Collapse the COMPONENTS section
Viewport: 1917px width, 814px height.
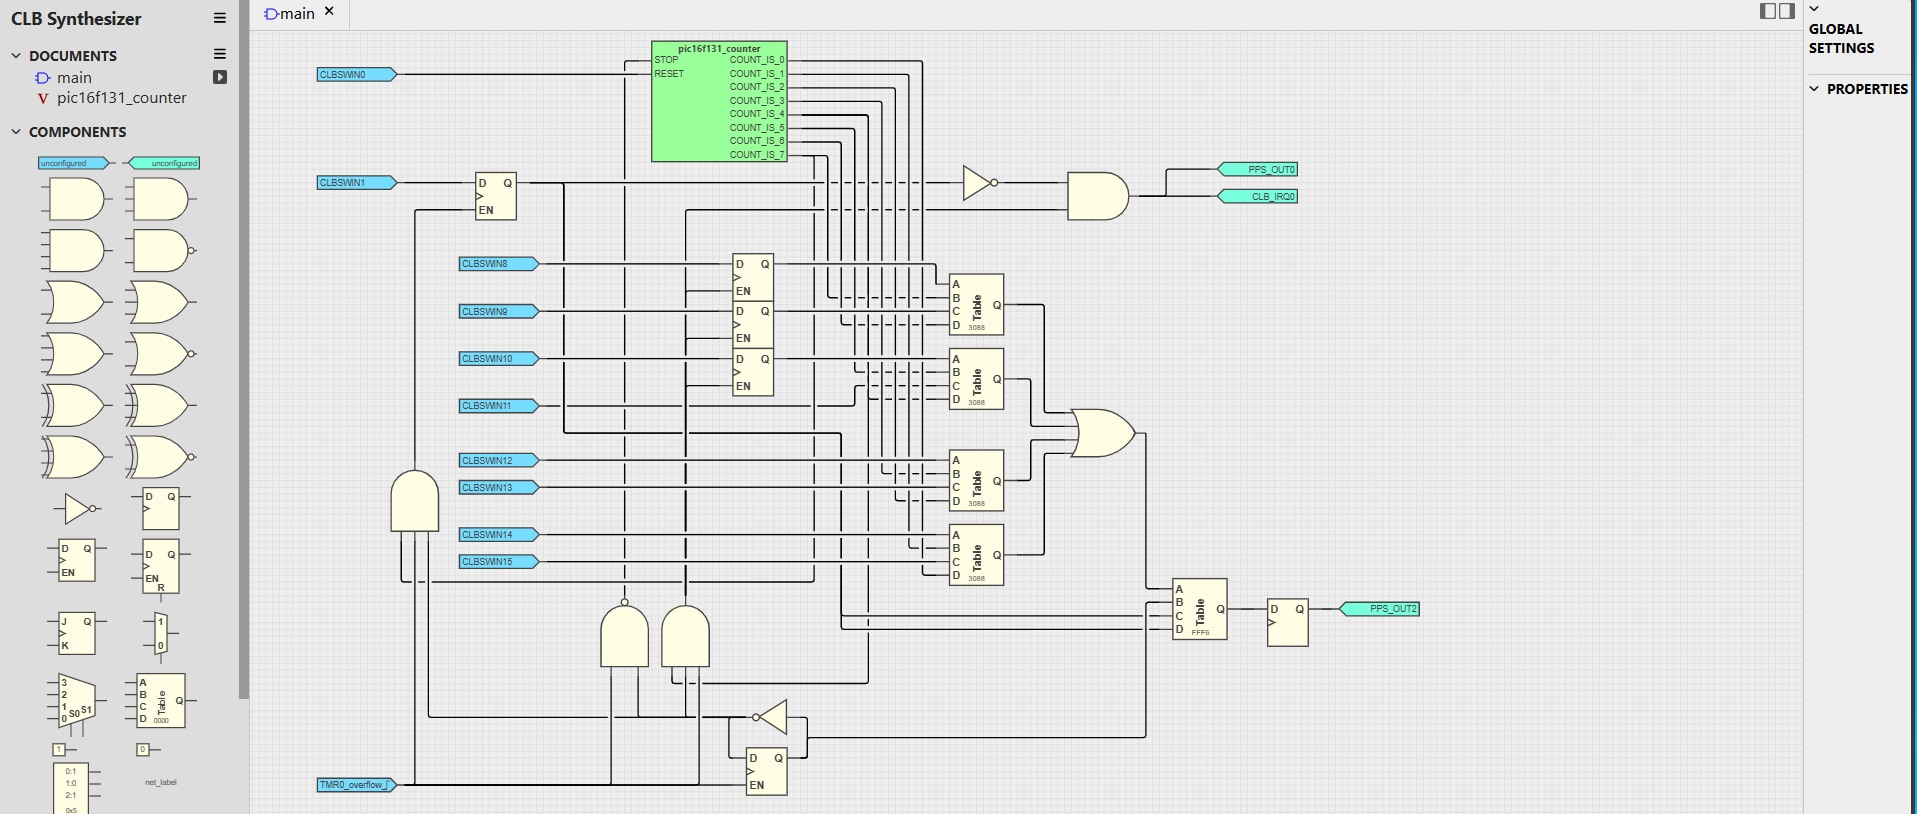[16, 132]
